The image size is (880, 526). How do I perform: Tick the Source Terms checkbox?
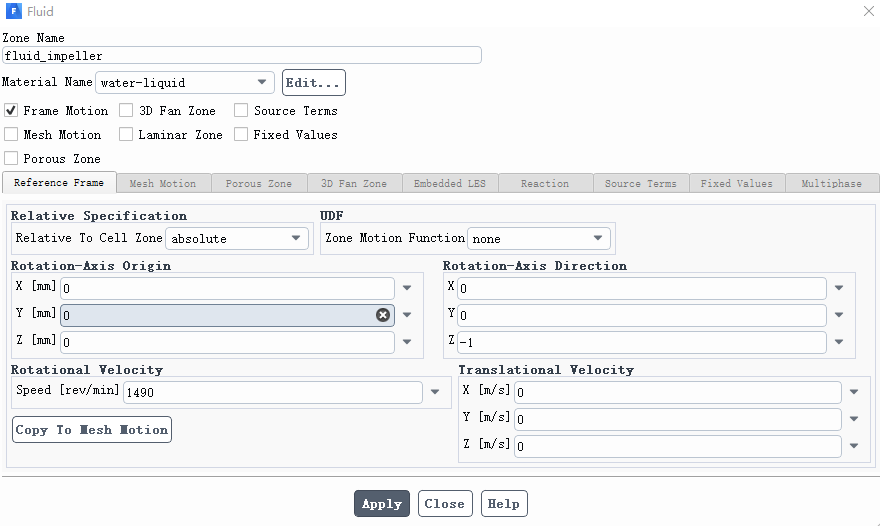click(241, 111)
